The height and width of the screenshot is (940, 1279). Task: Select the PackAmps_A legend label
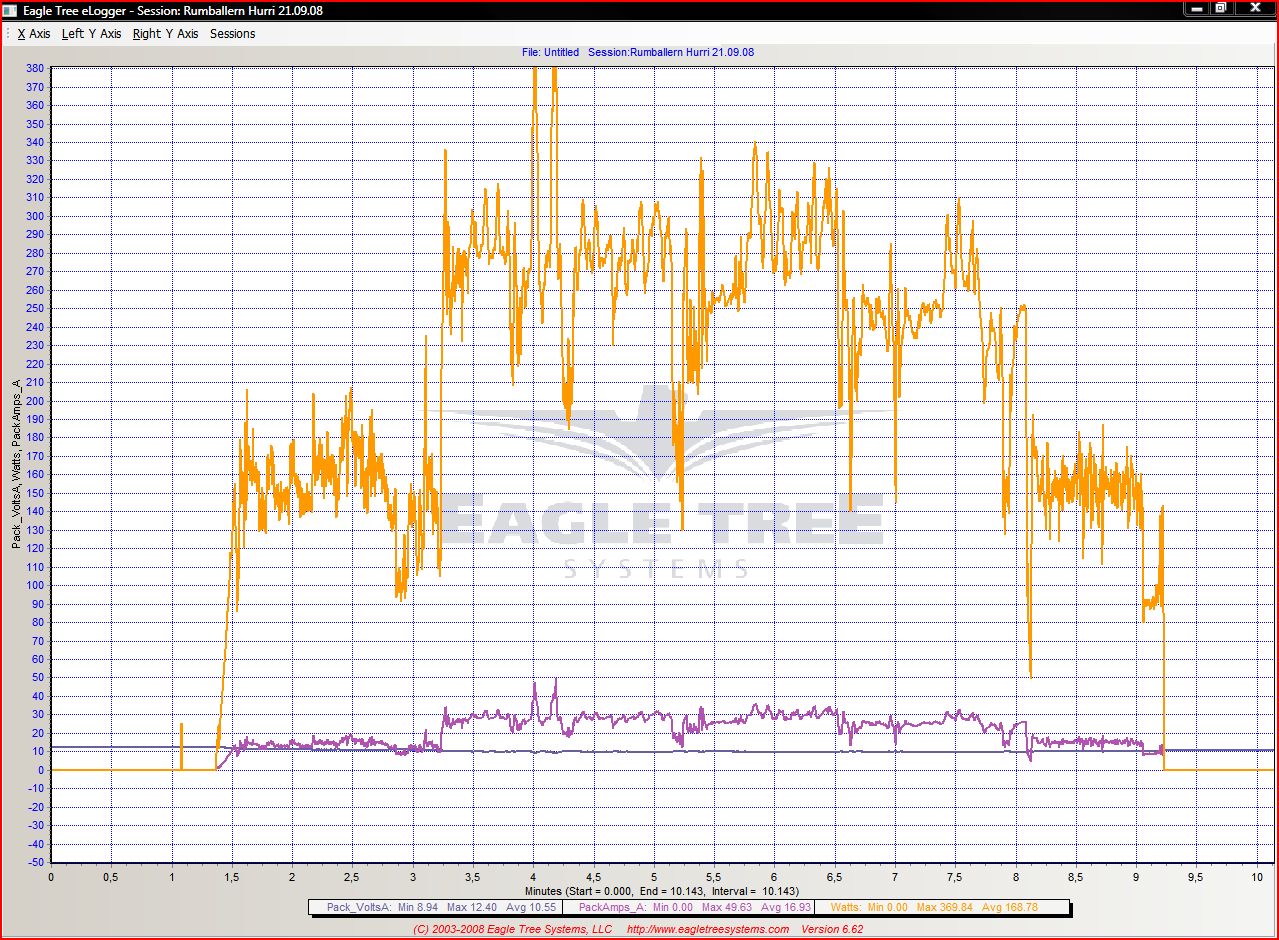tap(612, 908)
